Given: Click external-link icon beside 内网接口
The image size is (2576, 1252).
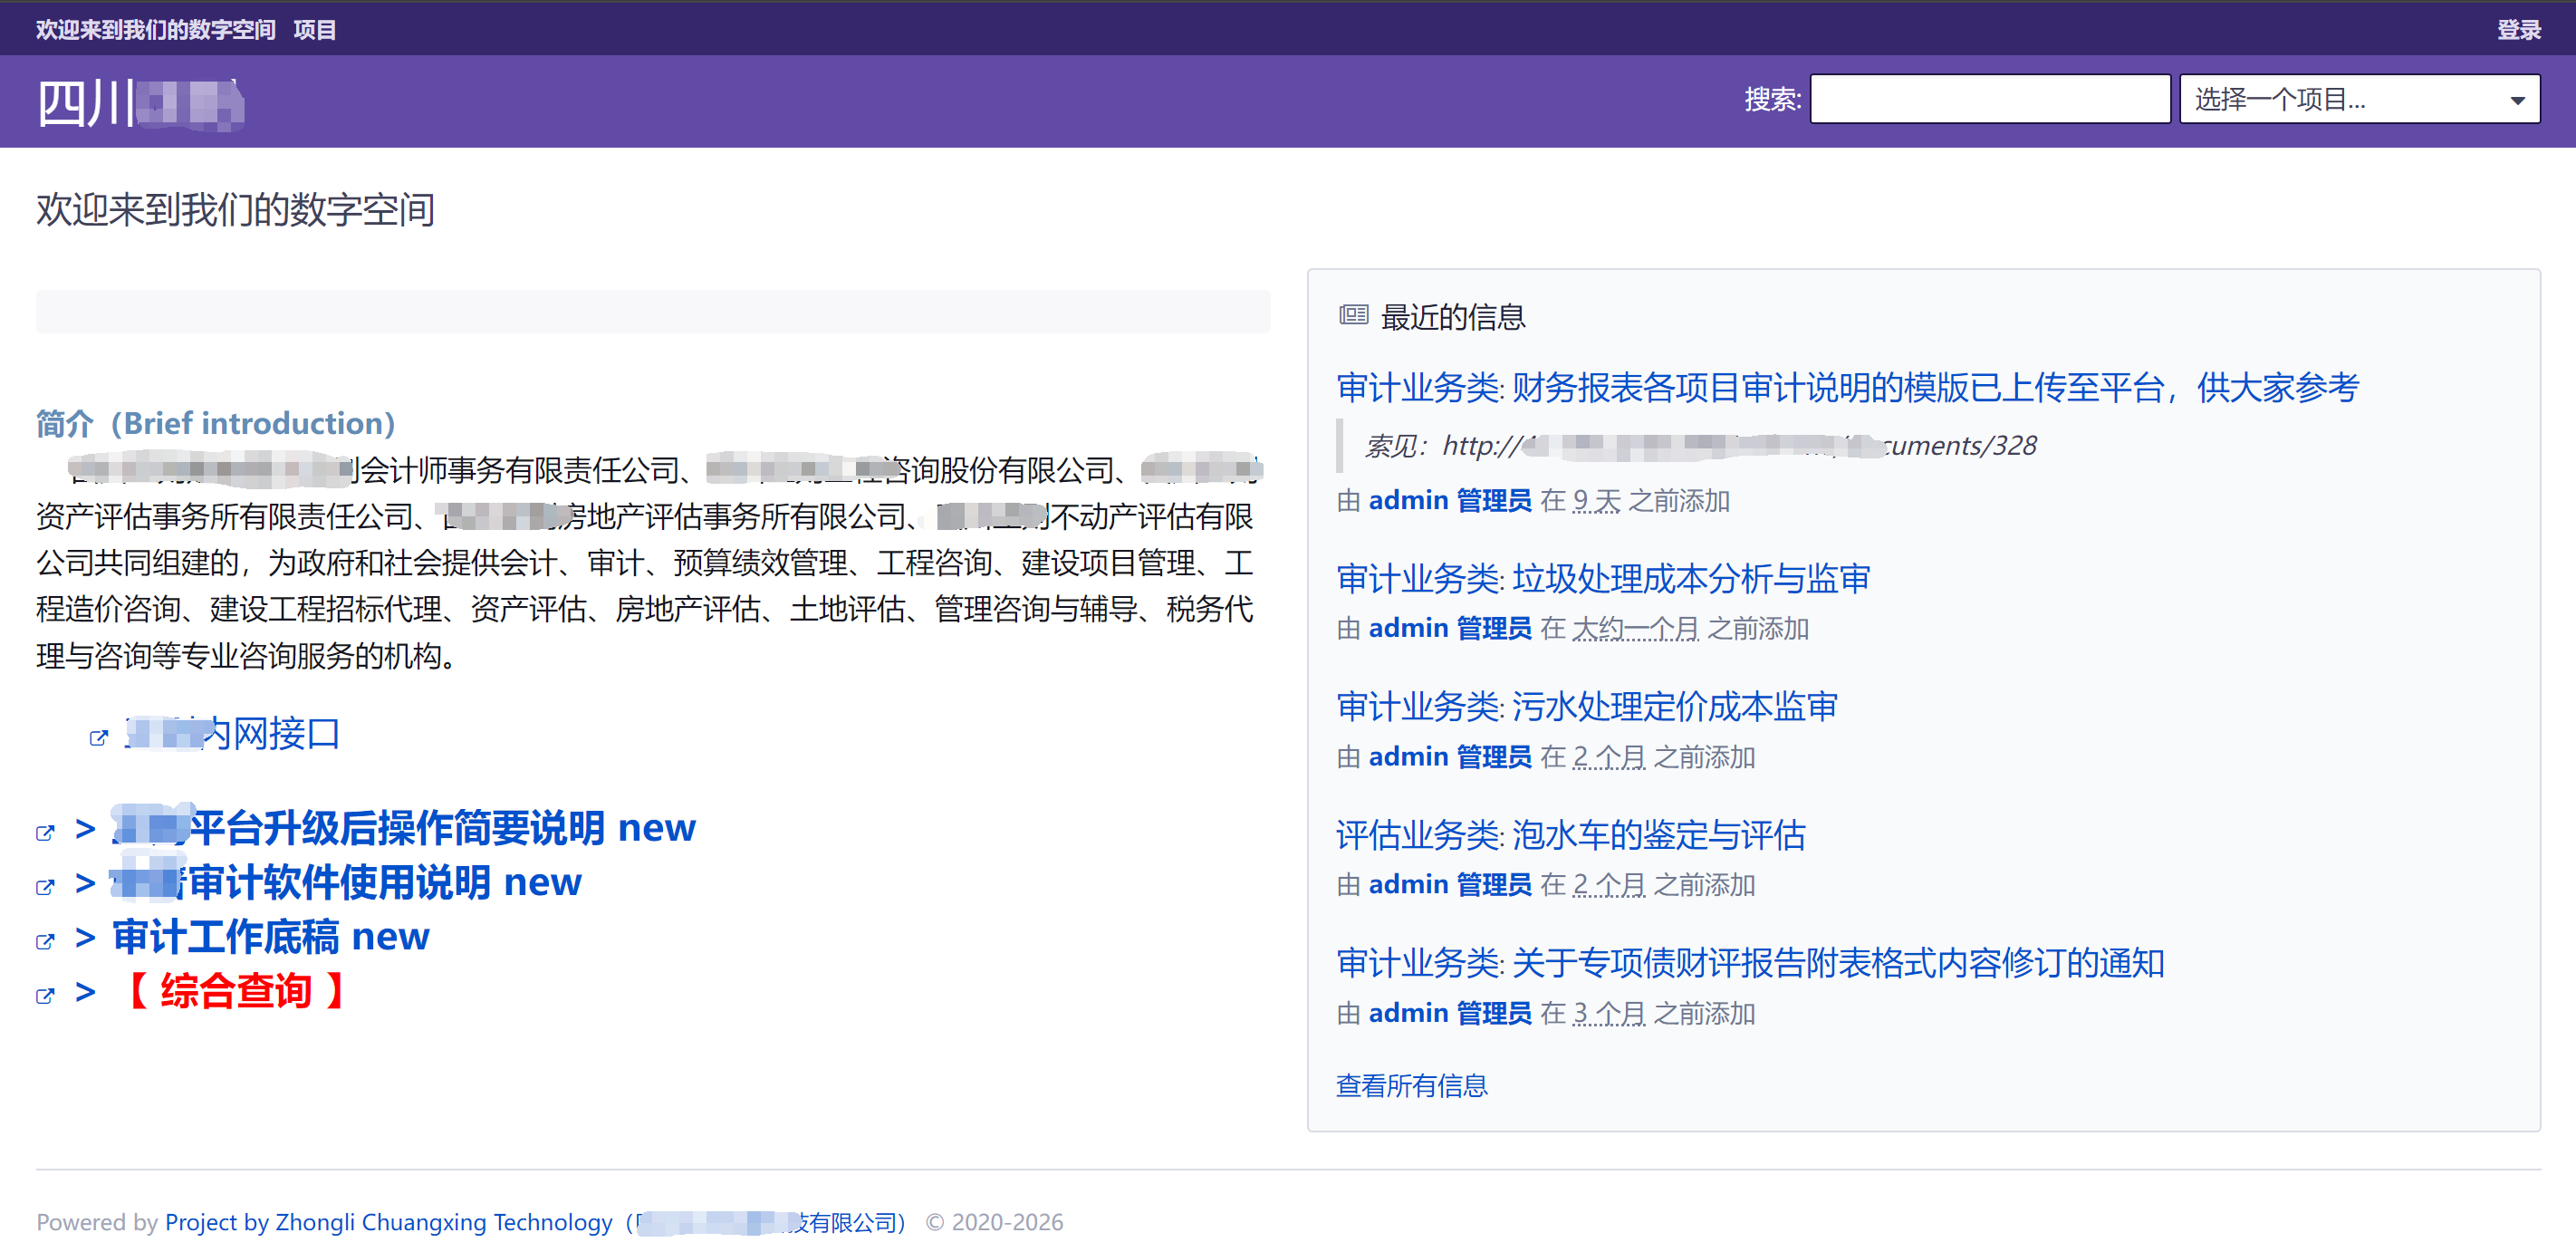Looking at the screenshot, I should click(98, 738).
